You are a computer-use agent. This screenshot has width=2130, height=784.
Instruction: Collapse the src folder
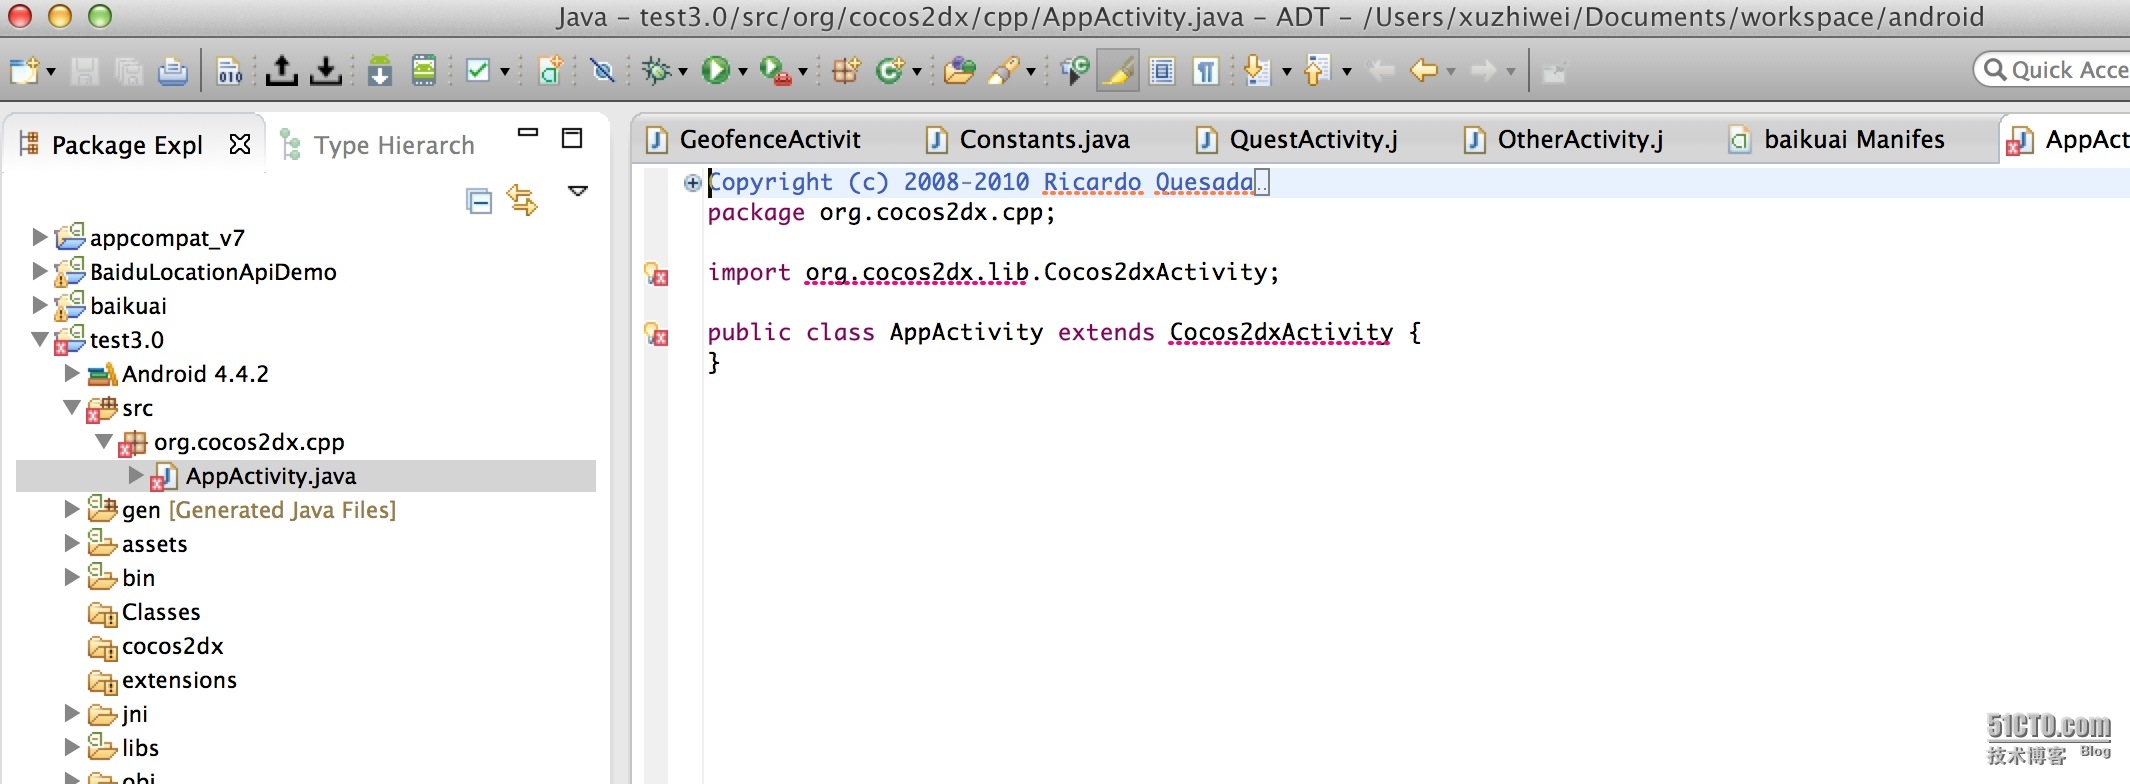pos(71,407)
